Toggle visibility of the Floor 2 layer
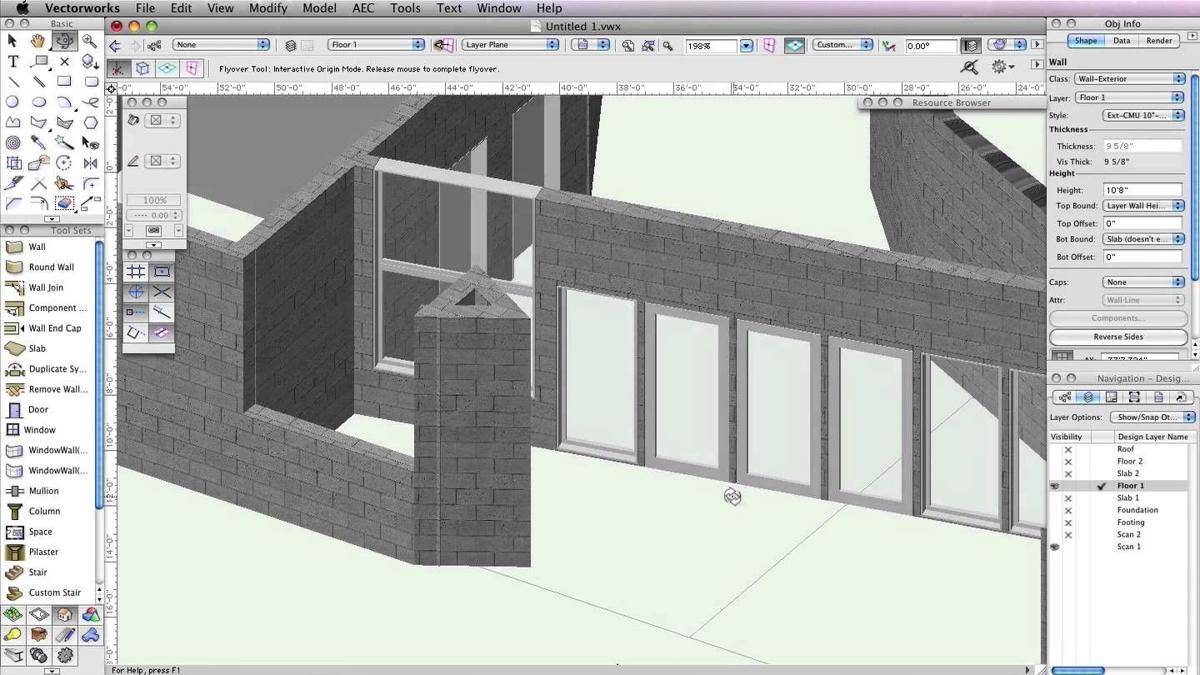1200x675 pixels. point(1068,462)
